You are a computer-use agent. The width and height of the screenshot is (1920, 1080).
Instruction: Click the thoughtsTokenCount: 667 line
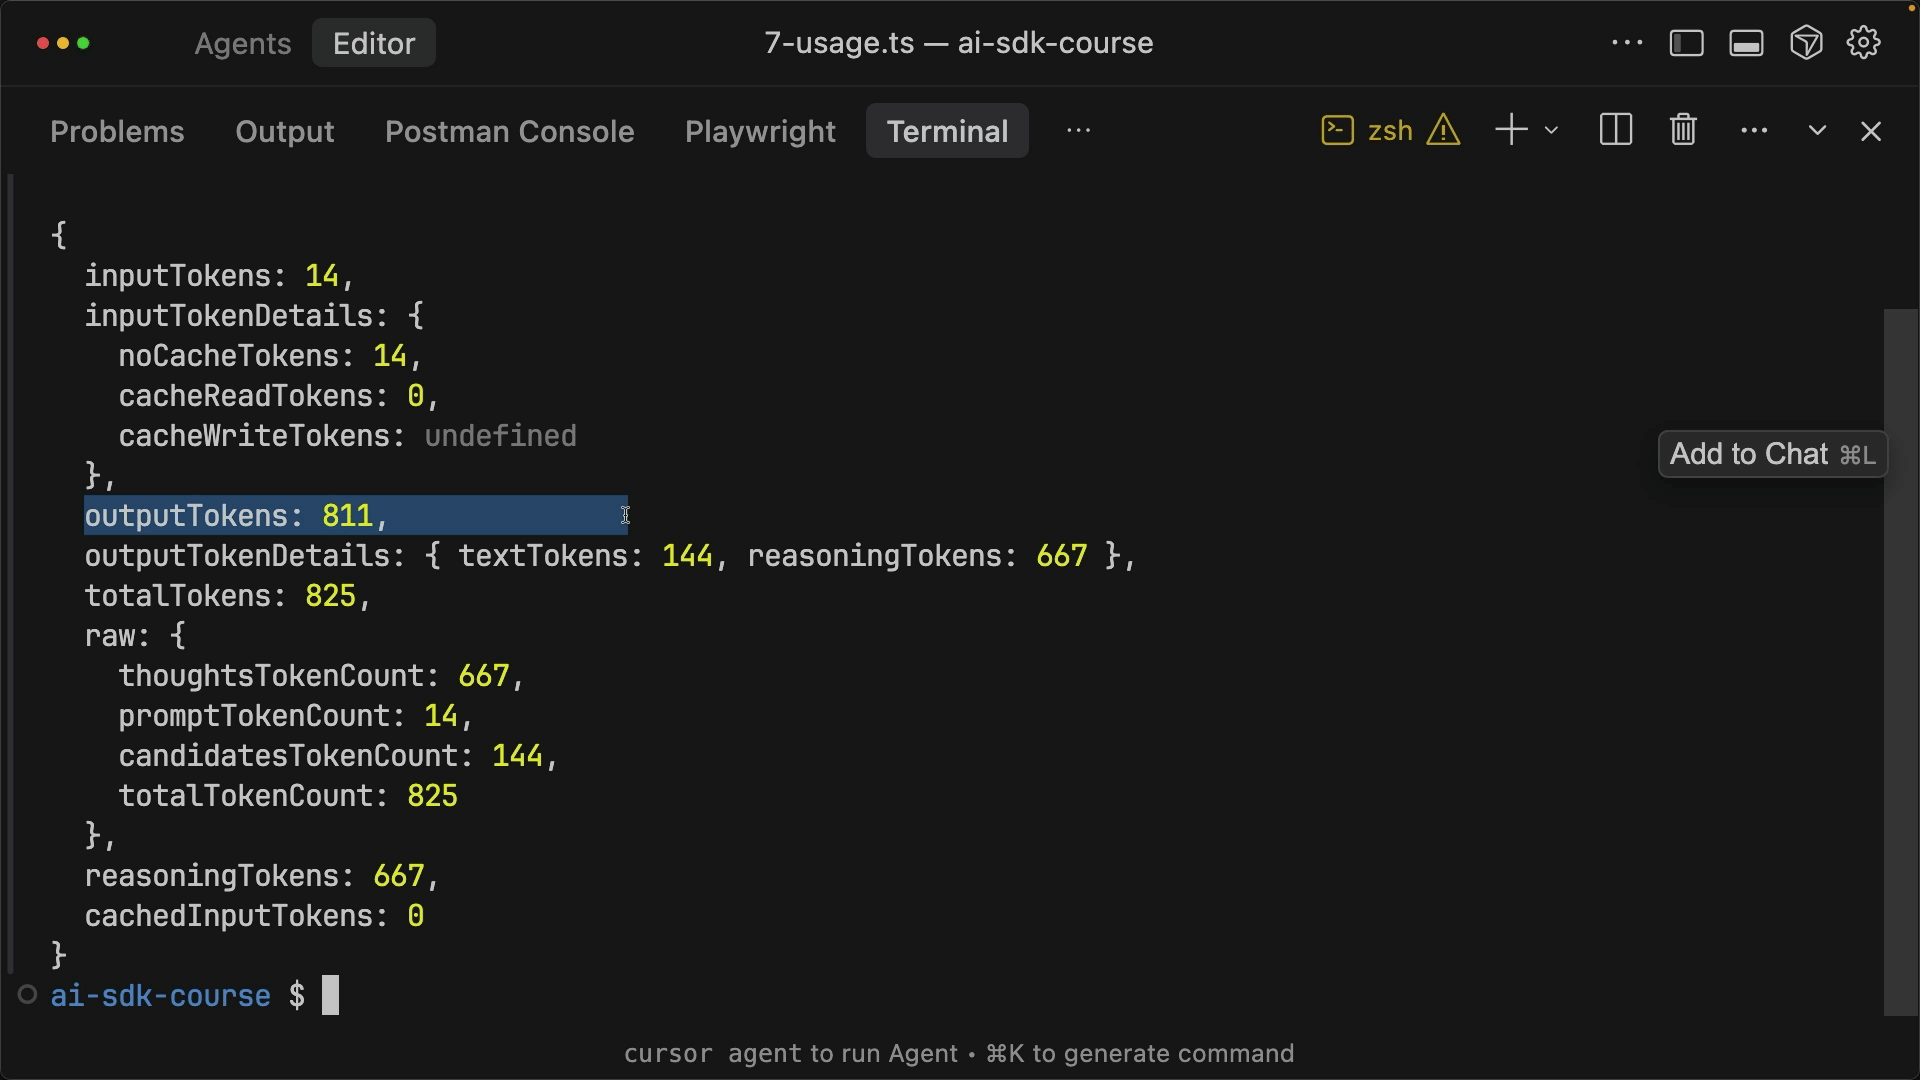321,676
